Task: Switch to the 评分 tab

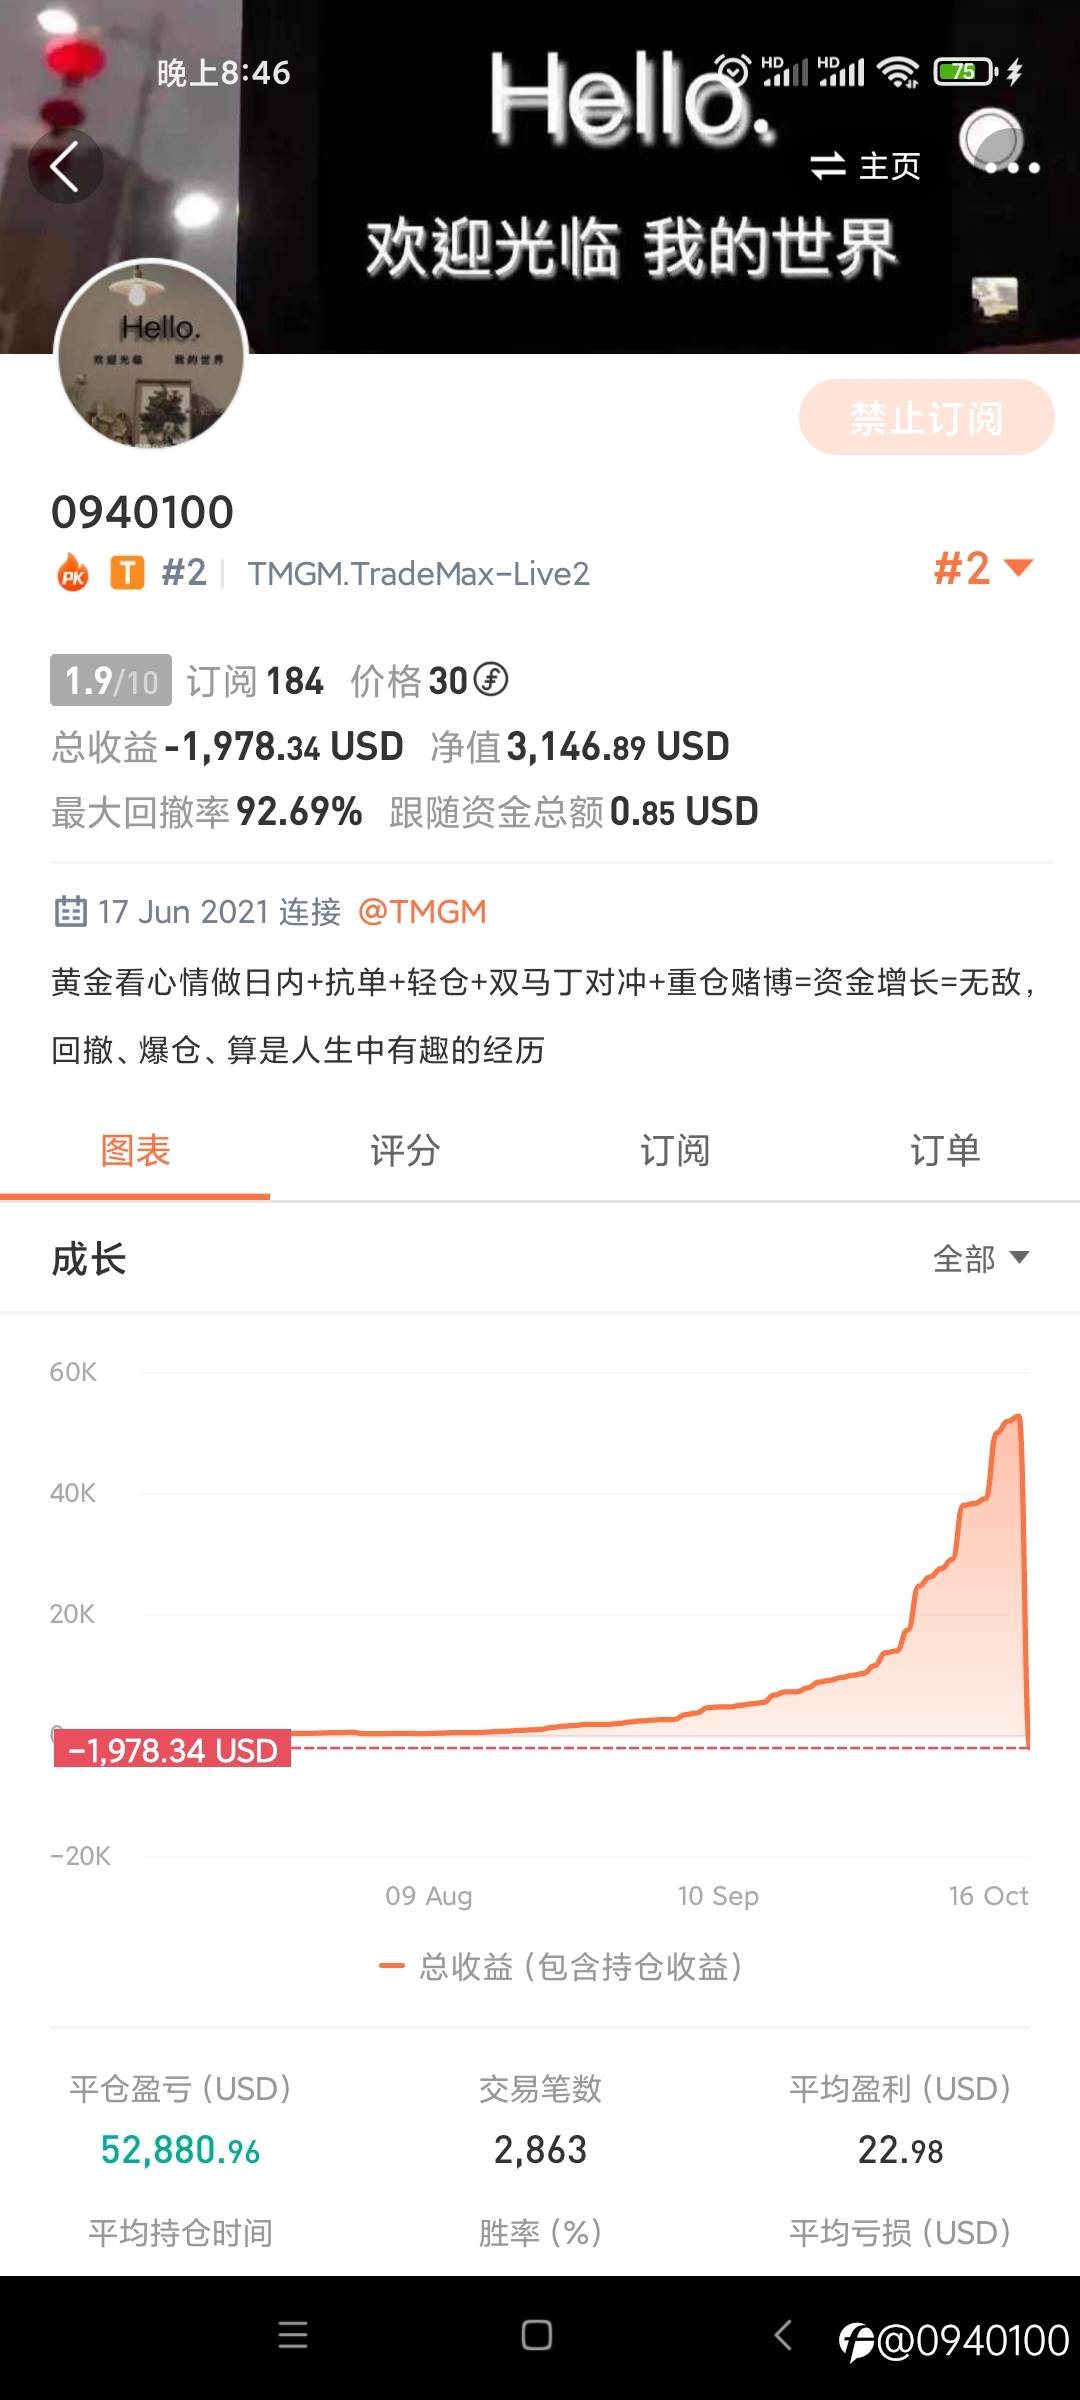Action: (405, 1151)
